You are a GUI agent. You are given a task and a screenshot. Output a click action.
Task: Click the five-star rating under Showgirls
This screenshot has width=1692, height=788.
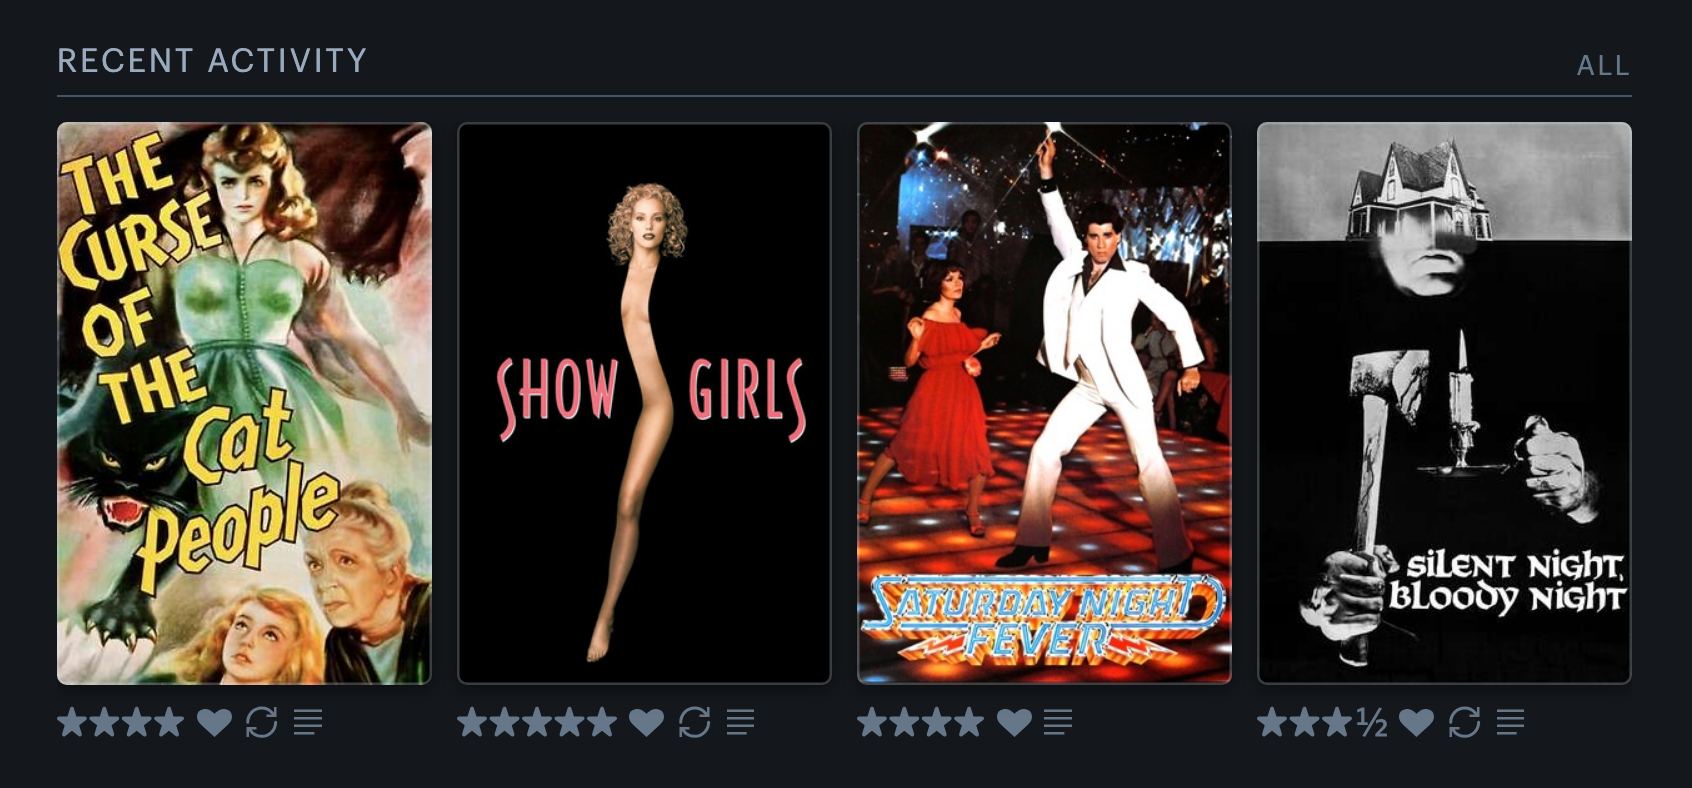tap(537, 722)
